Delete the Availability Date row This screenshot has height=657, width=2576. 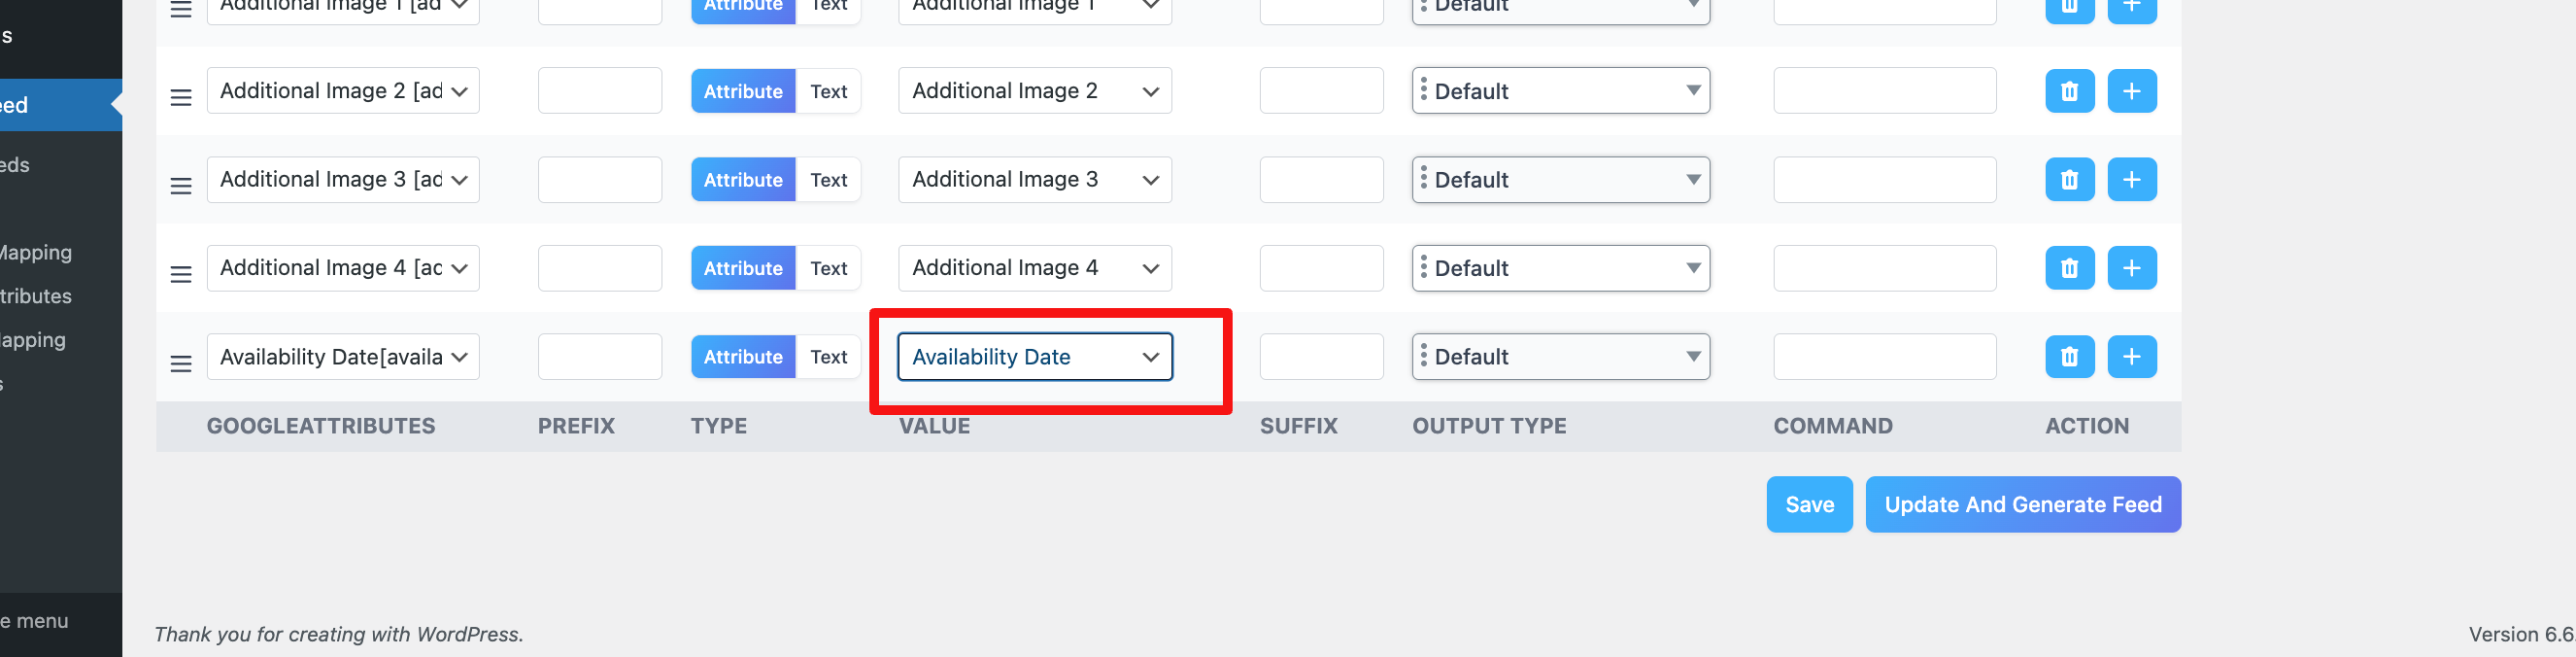coord(2069,357)
